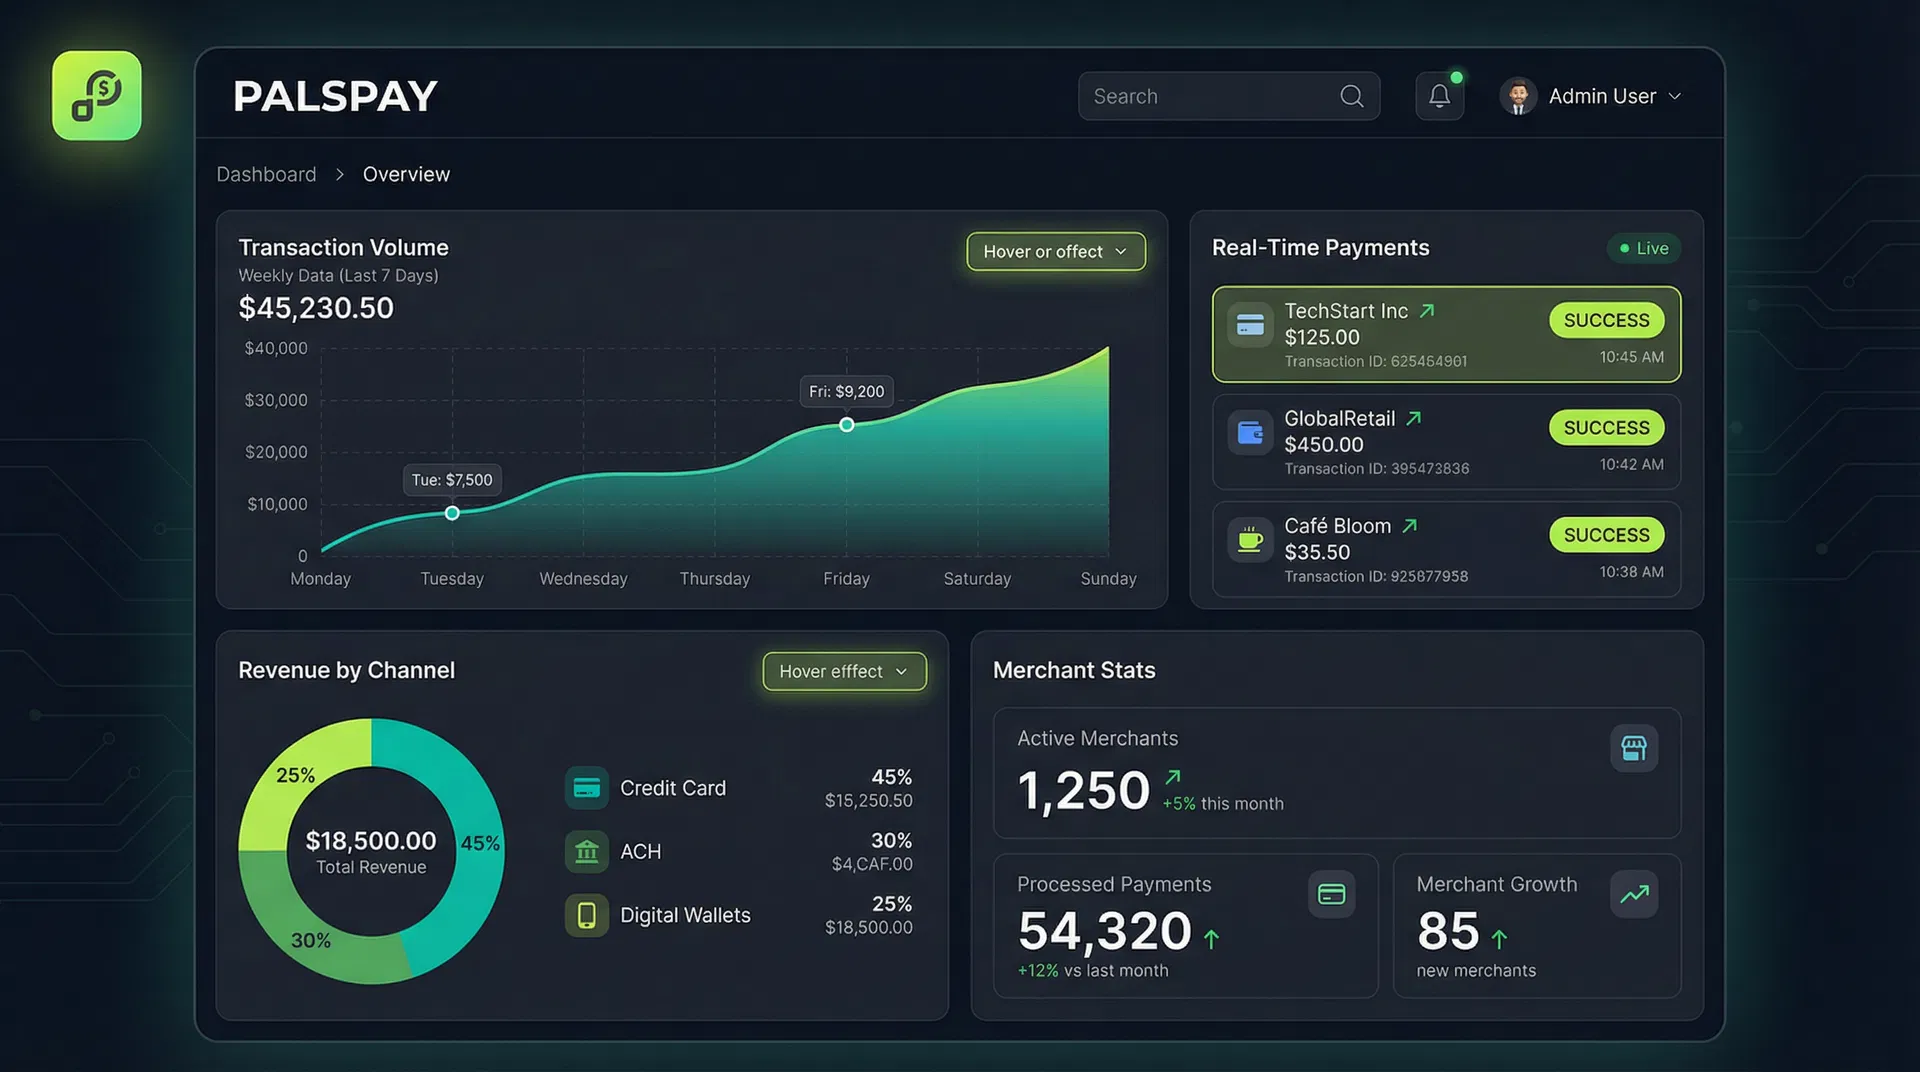Click the GlobalRetail wallet icon
This screenshot has width=1920, height=1072.
pos(1249,432)
